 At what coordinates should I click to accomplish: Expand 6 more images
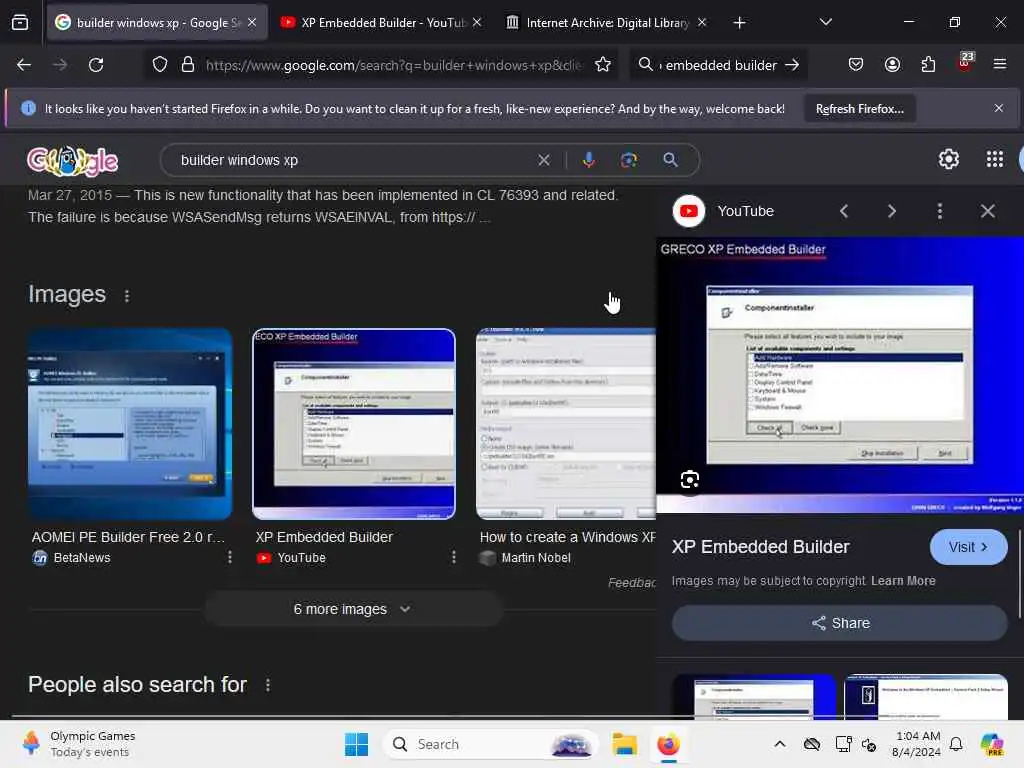pos(353,609)
